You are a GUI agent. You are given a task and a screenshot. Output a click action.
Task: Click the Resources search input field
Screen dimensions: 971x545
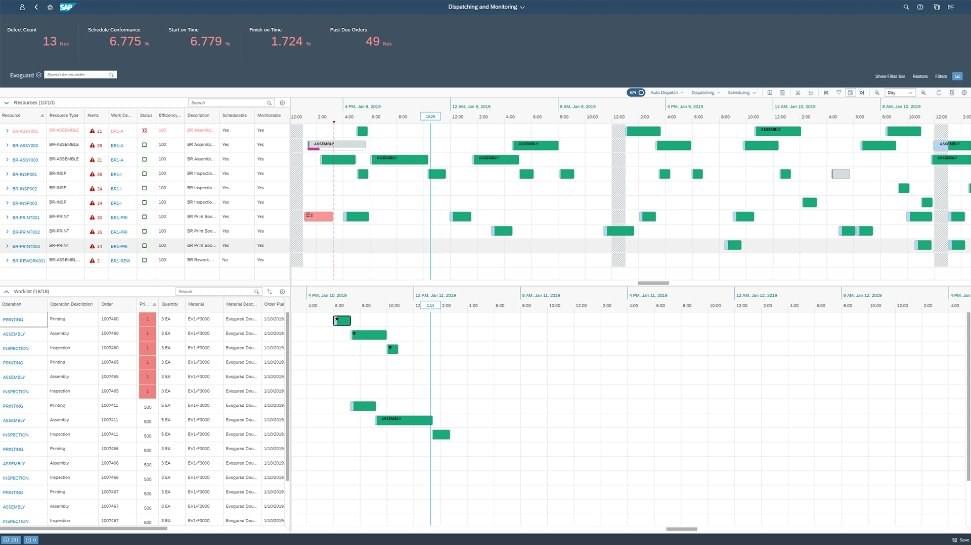[x=227, y=103]
